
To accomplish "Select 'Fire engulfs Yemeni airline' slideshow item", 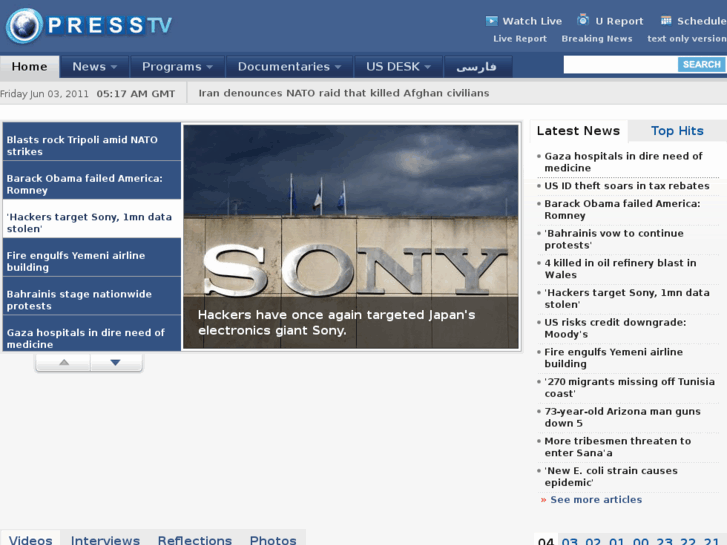I will [x=92, y=257].
